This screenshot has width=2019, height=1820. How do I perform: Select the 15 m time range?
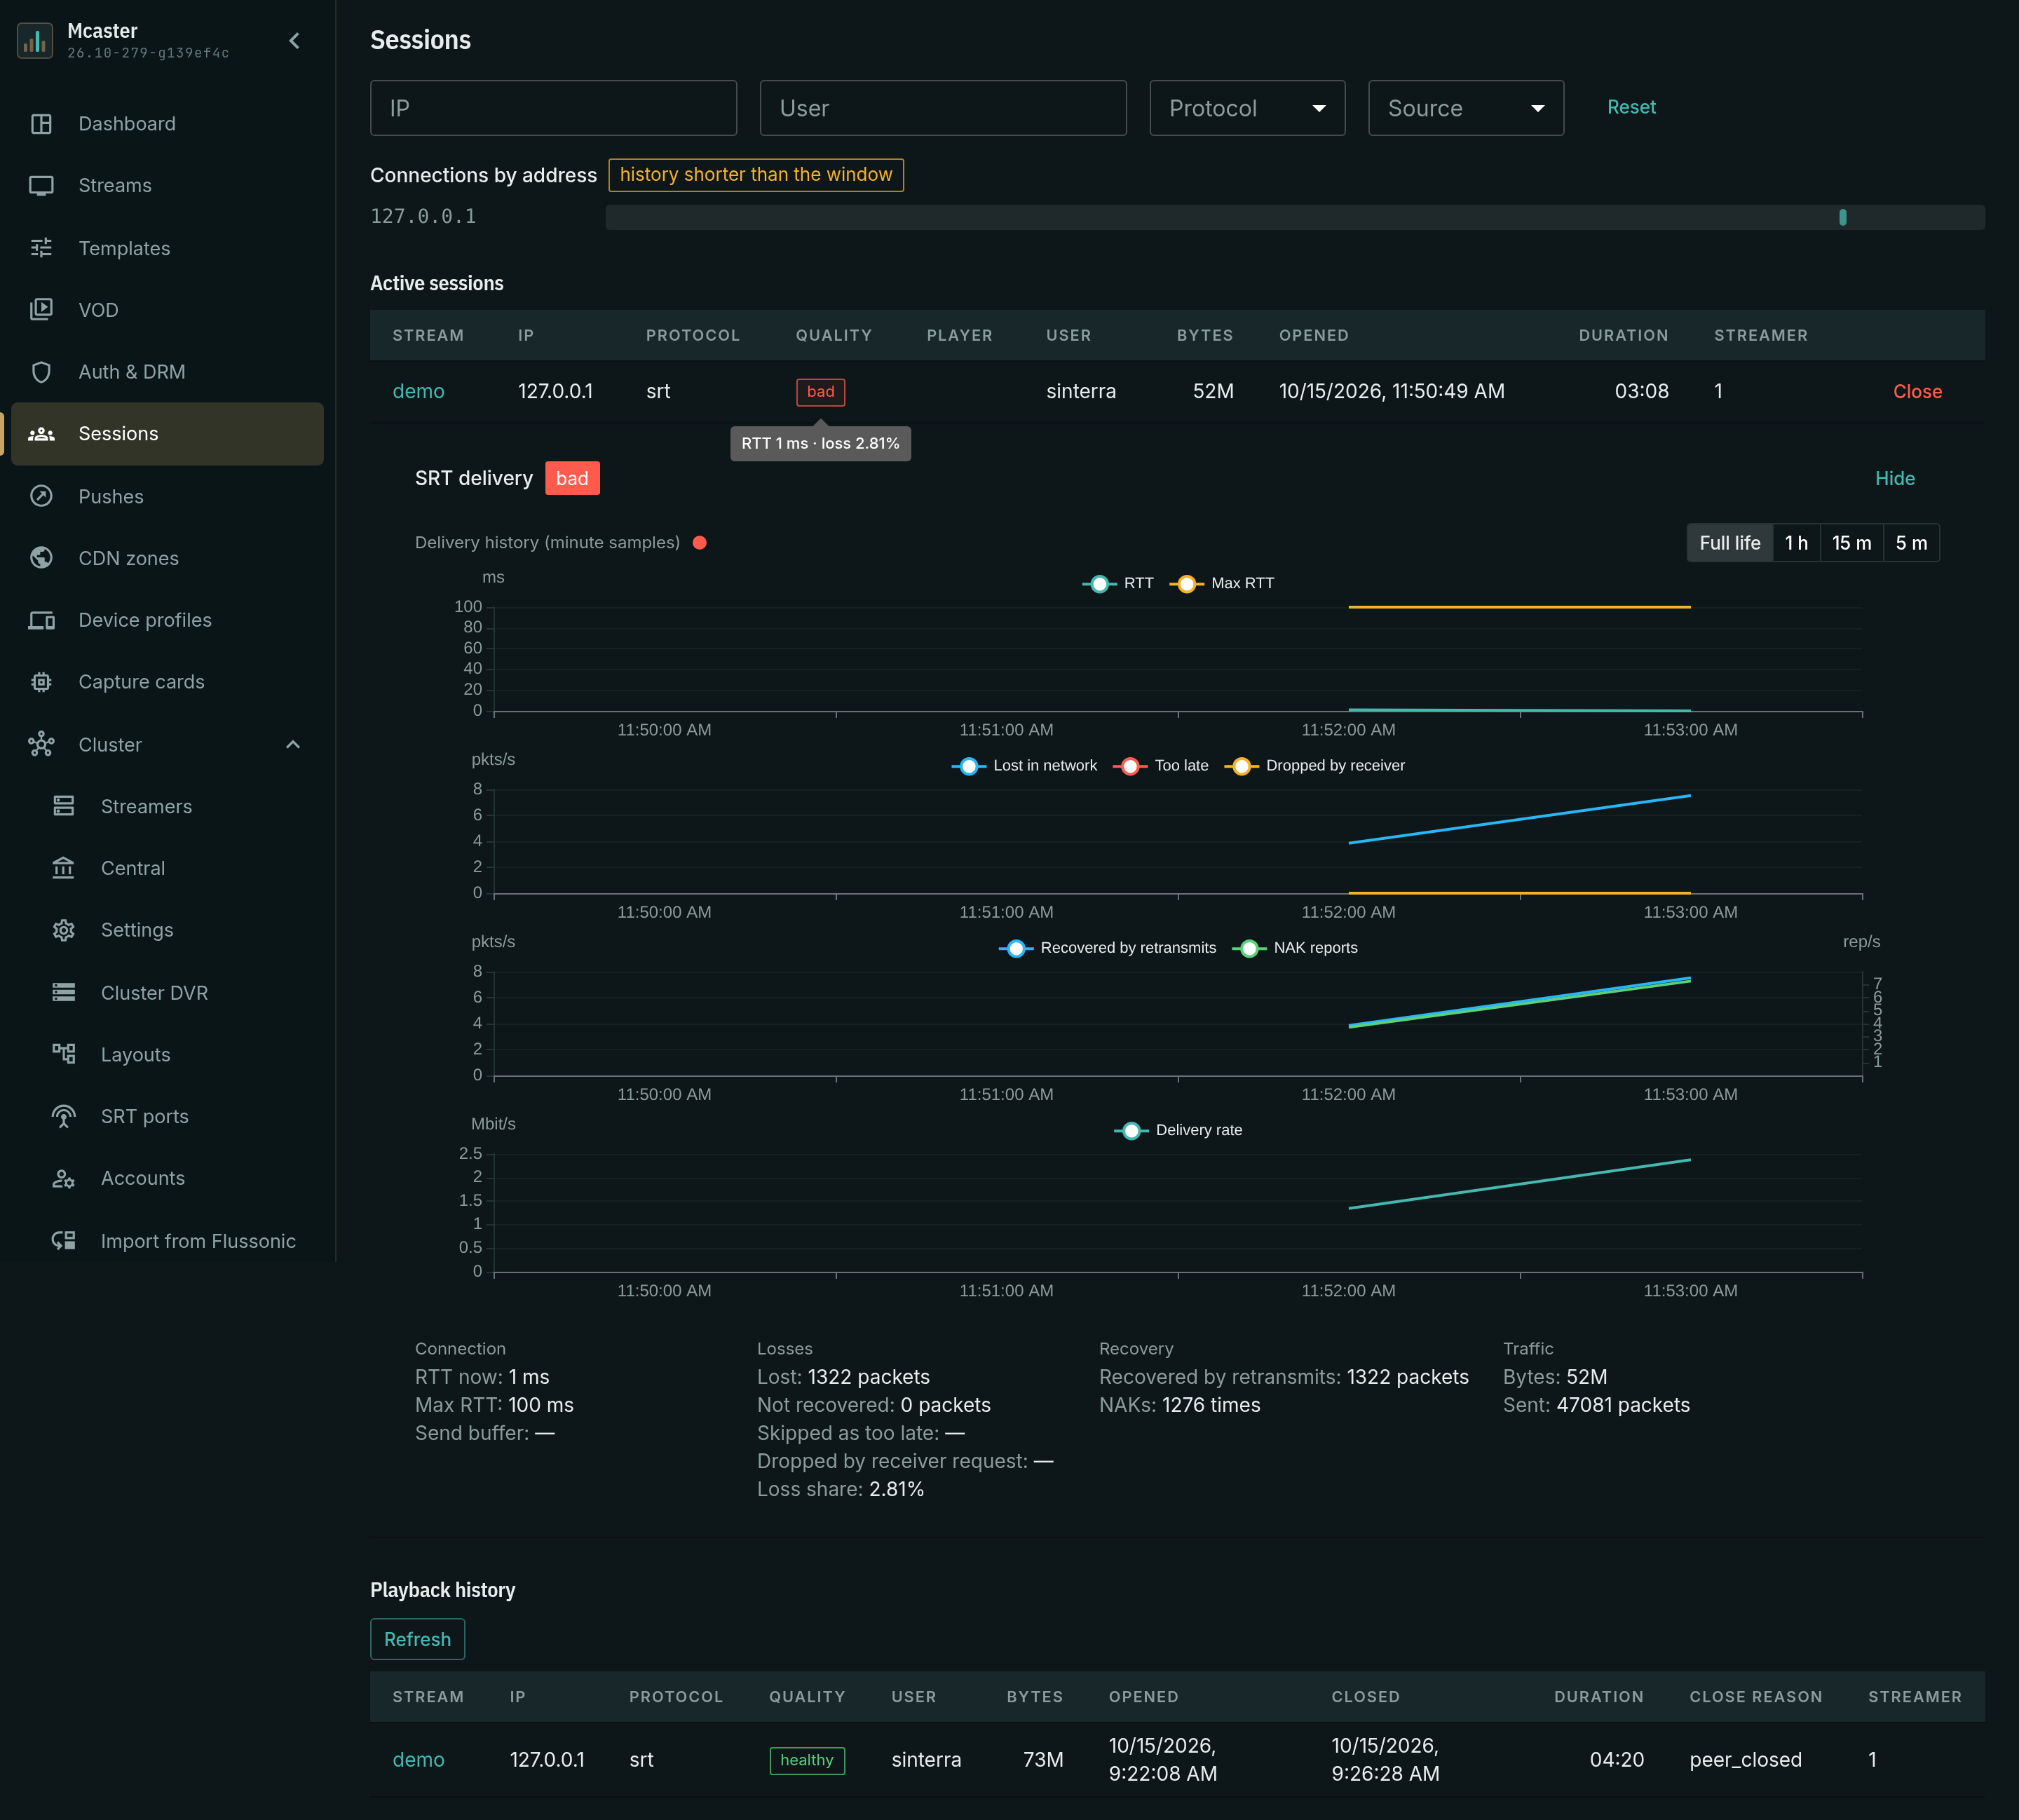pyautogui.click(x=1851, y=543)
